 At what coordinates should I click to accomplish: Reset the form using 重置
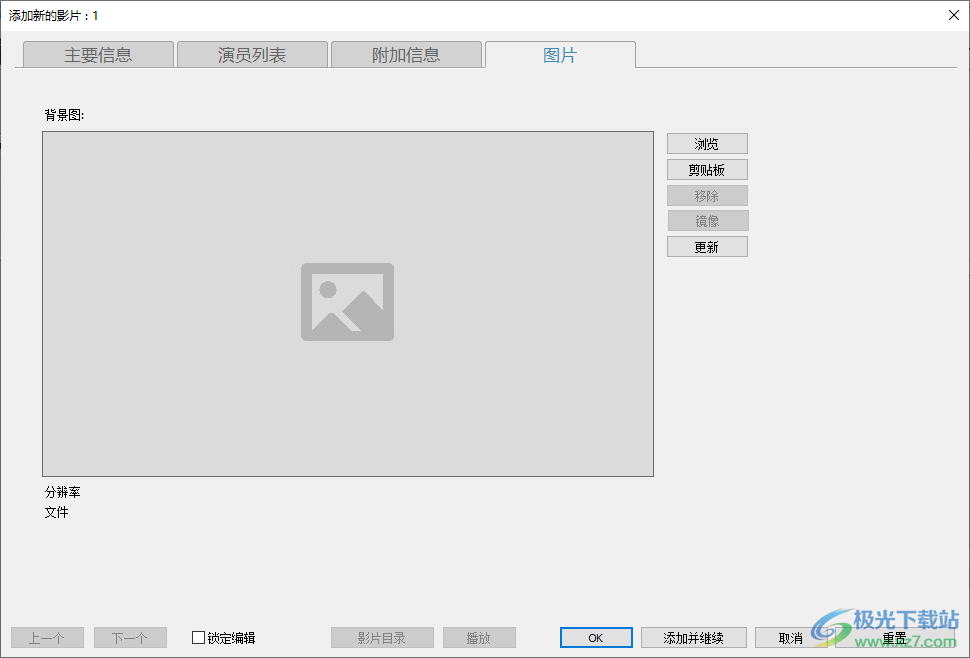click(x=893, y=637)
